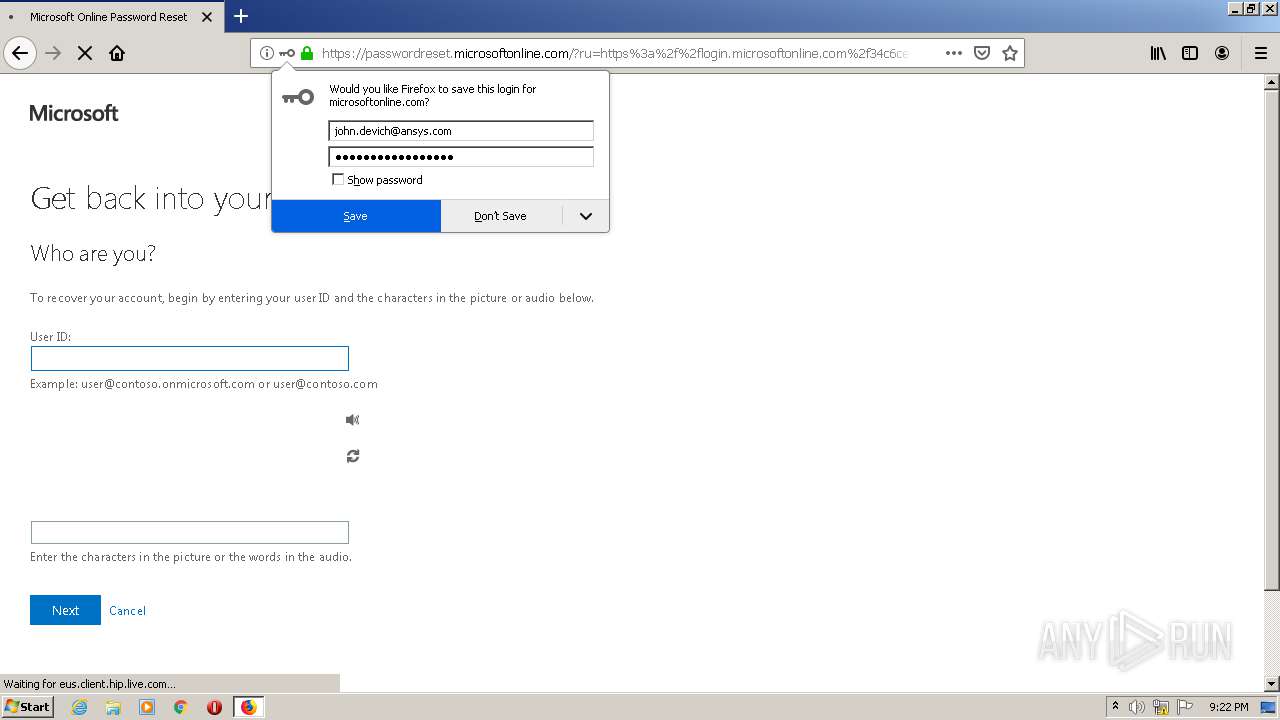Click the address bar URL
The width and height of the screenshot is (1280, 720).
pyautogui.click(x=615, y=53)
